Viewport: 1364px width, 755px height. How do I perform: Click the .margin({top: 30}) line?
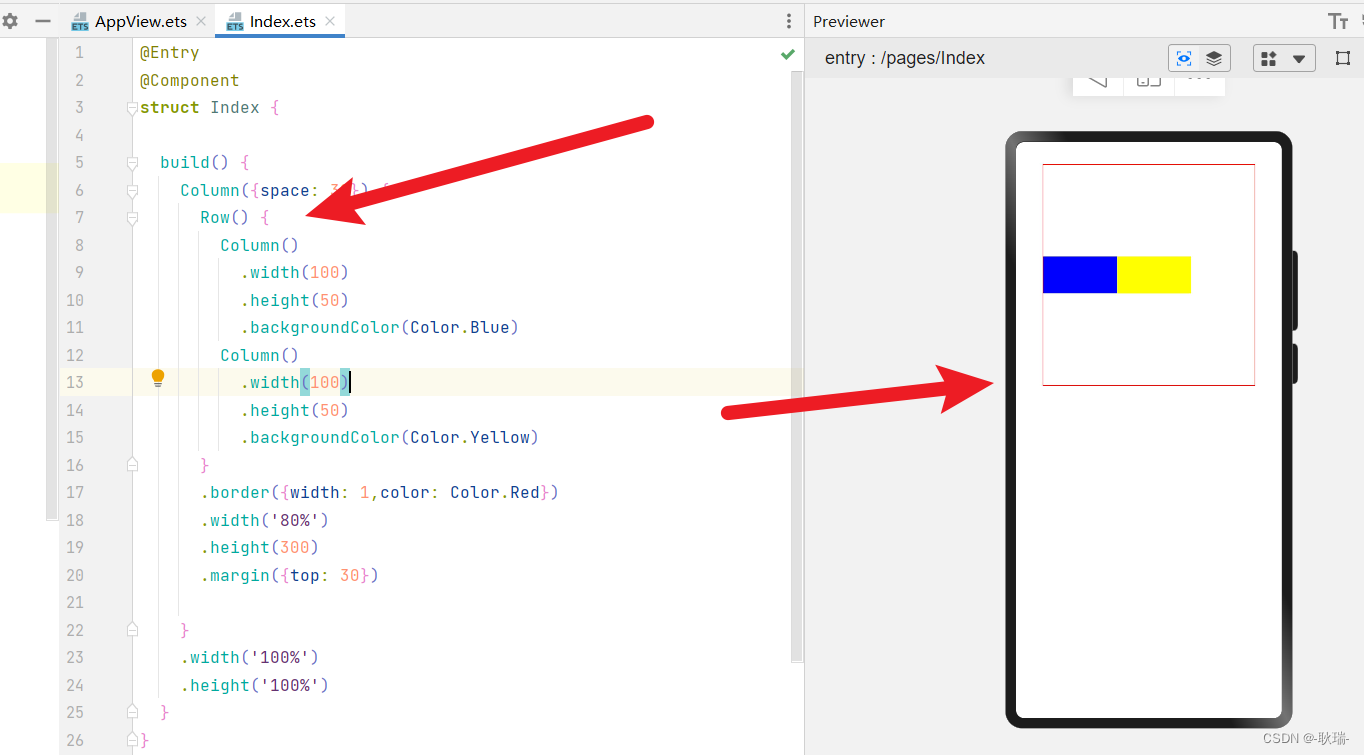289,575
